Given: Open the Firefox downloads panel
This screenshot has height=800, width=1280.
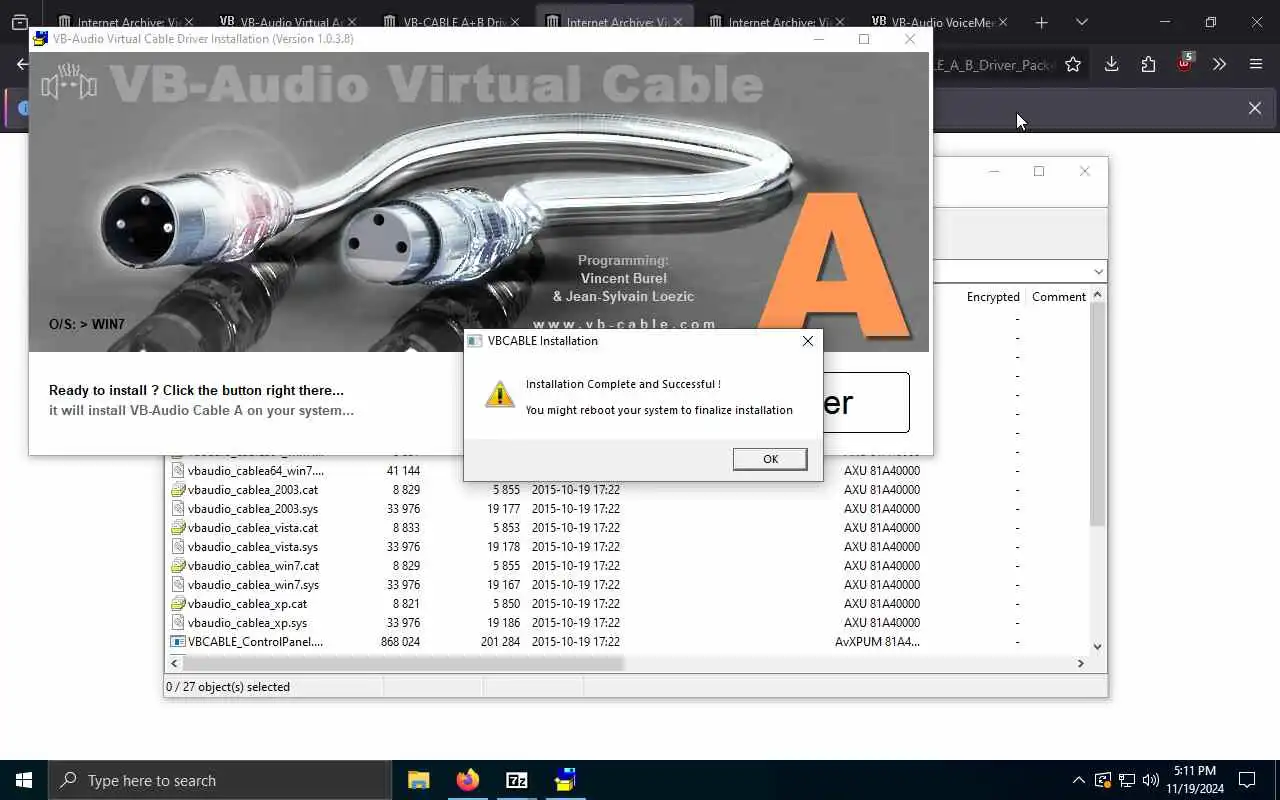Looking at the screenshot, I should pyautogui.click(x=1111, y=65).
